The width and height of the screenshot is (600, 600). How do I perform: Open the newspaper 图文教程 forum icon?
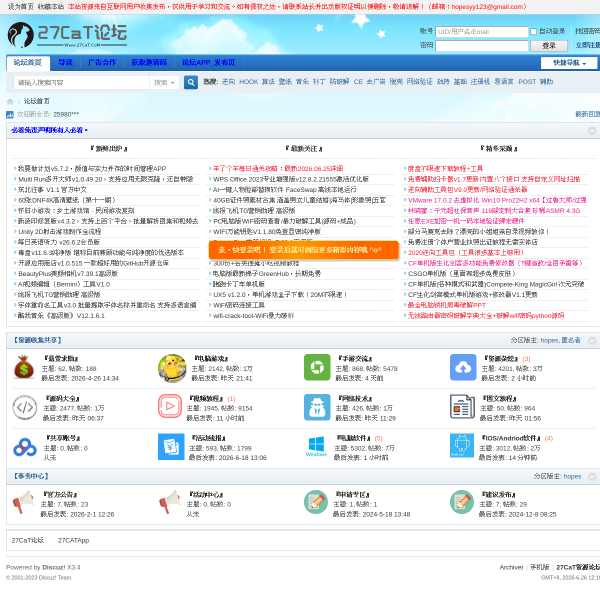pyautogui.click(x=462, y=407)
